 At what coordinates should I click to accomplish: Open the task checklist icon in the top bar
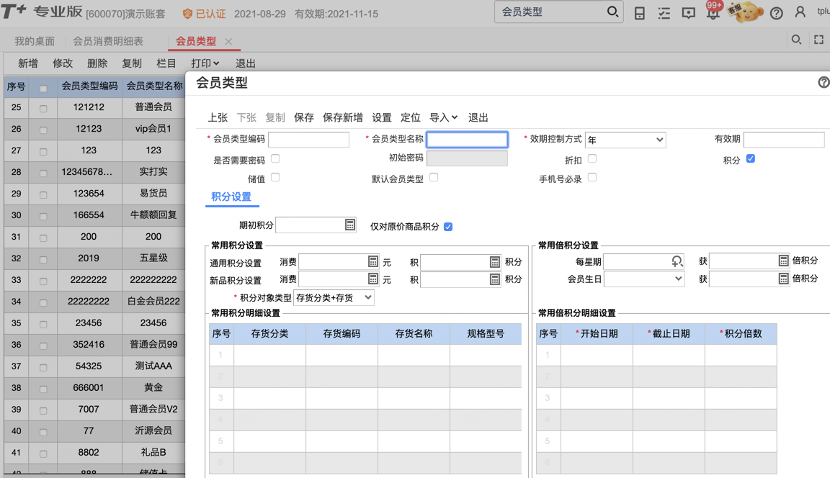click(x=664, y=13)
